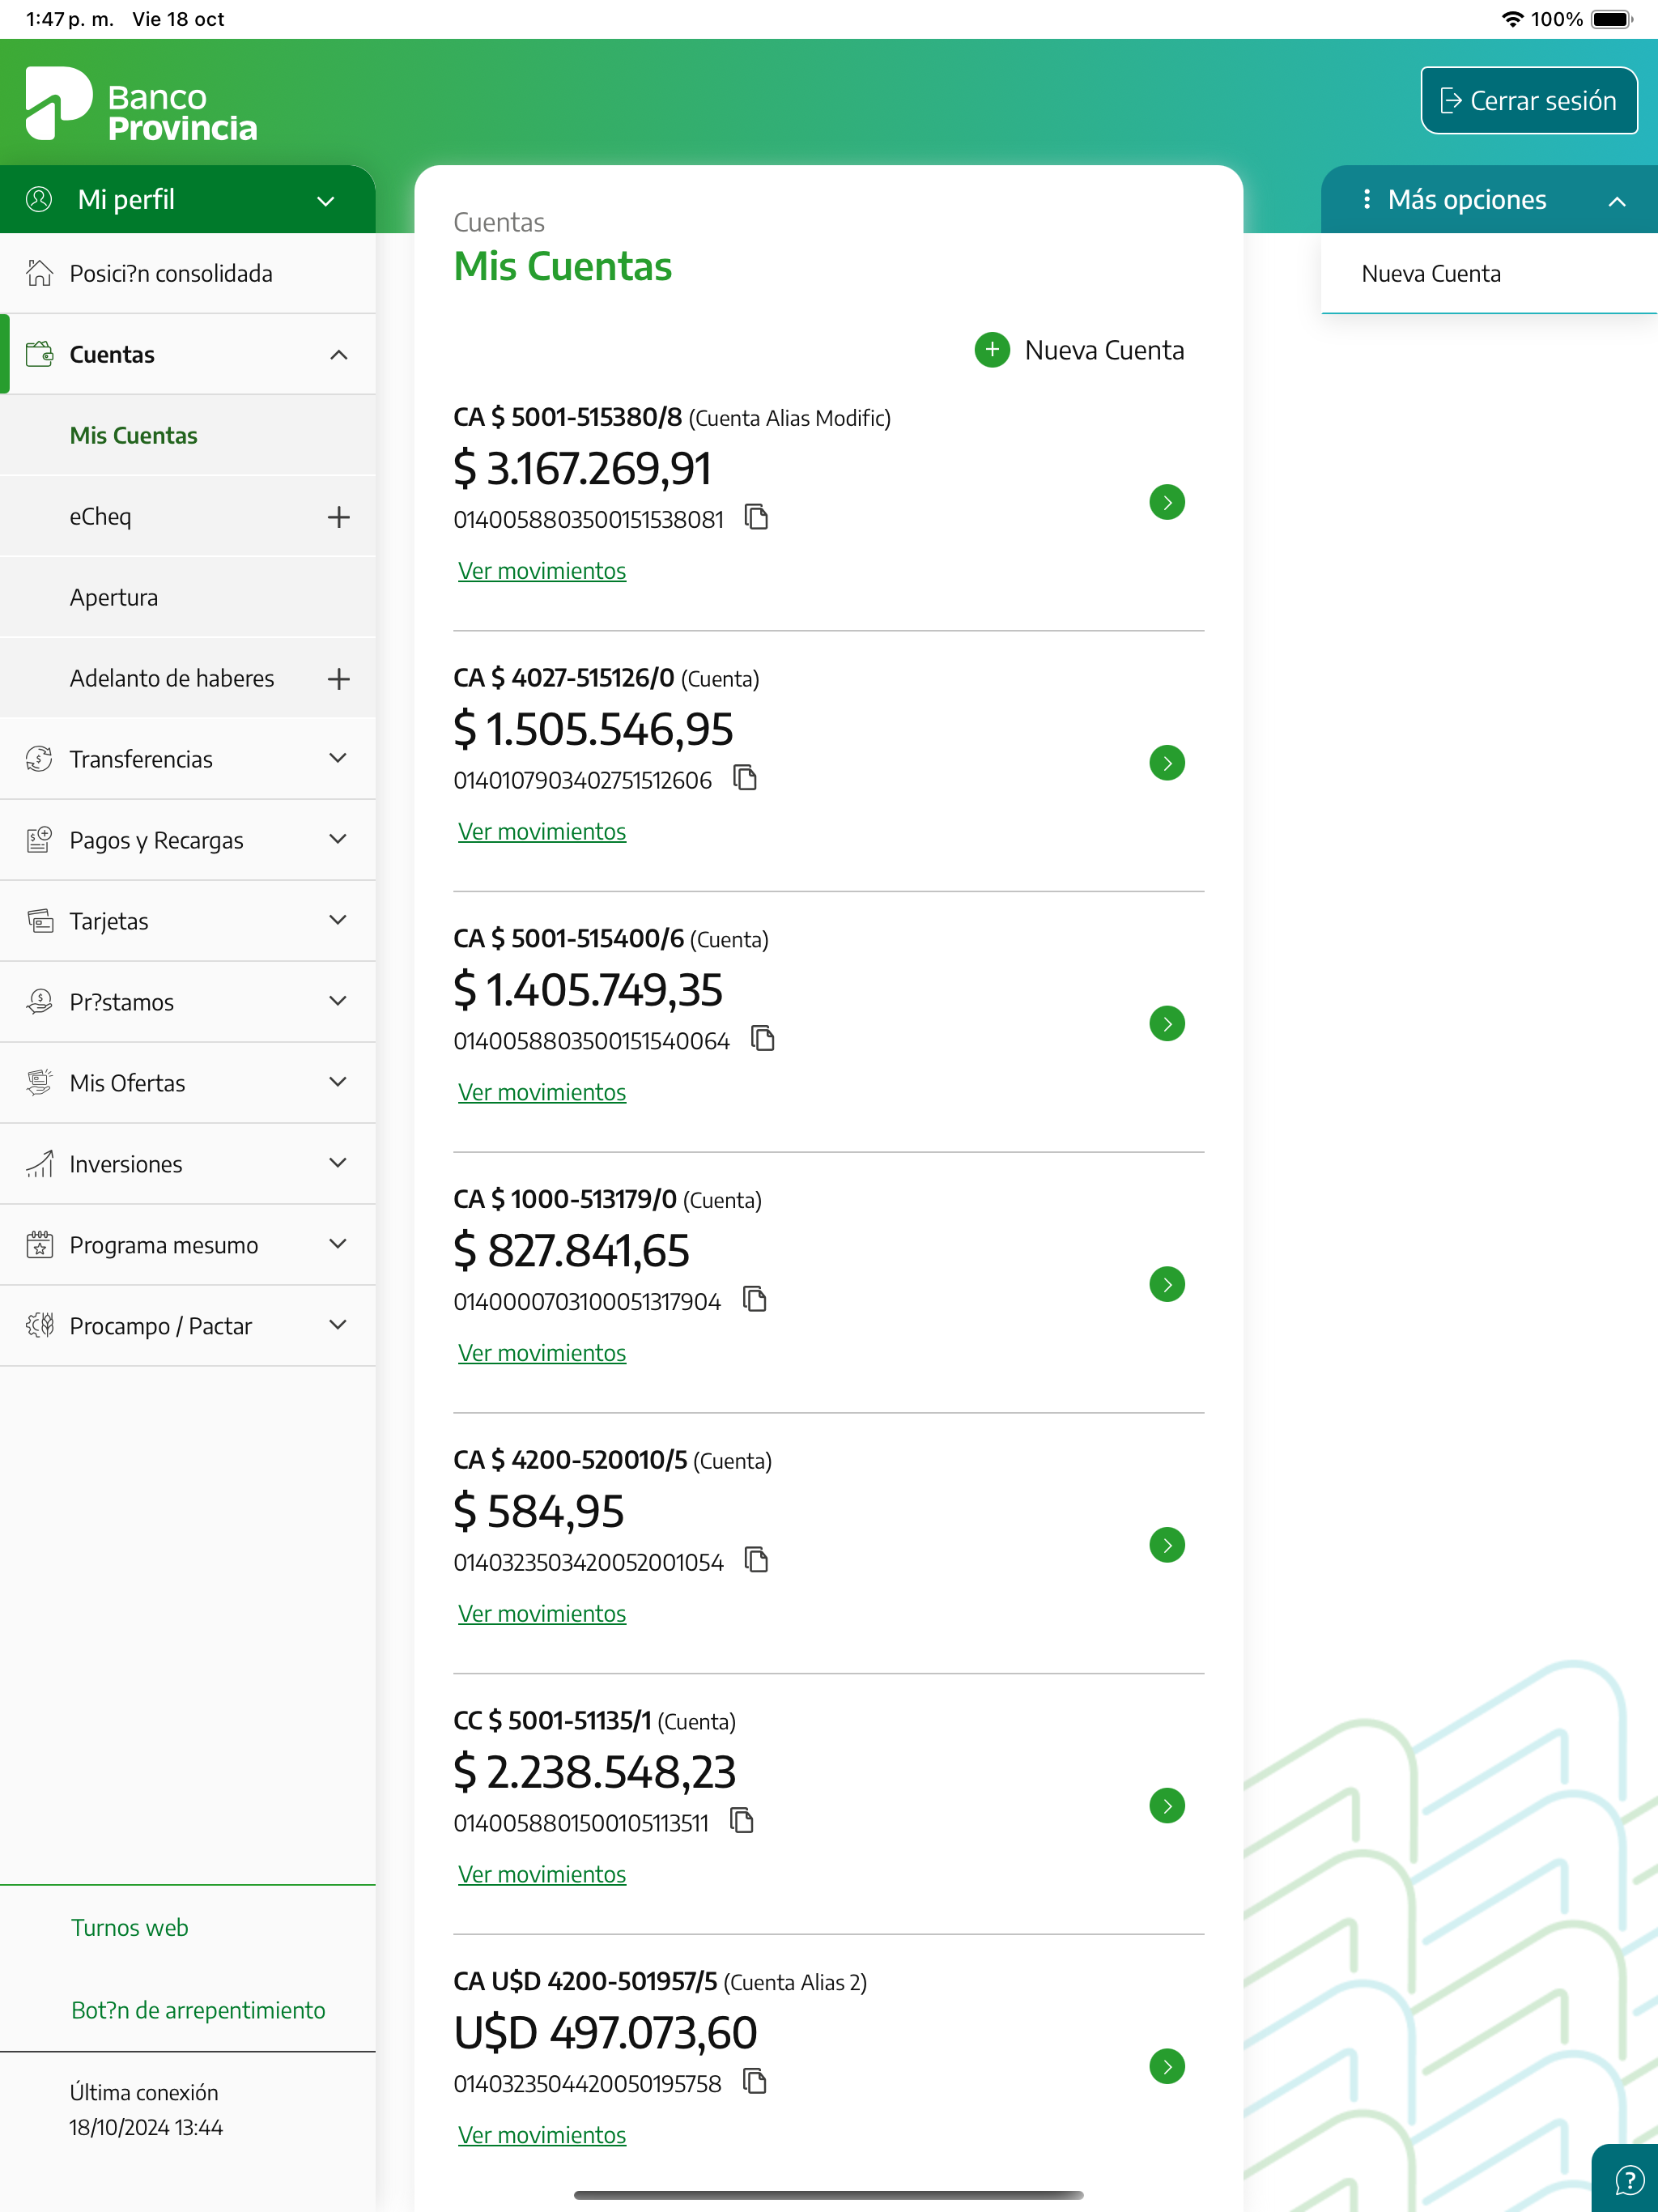Copy CBU of USD account 4200-501957/5

pyautogui.click(x=755, y=2082)
